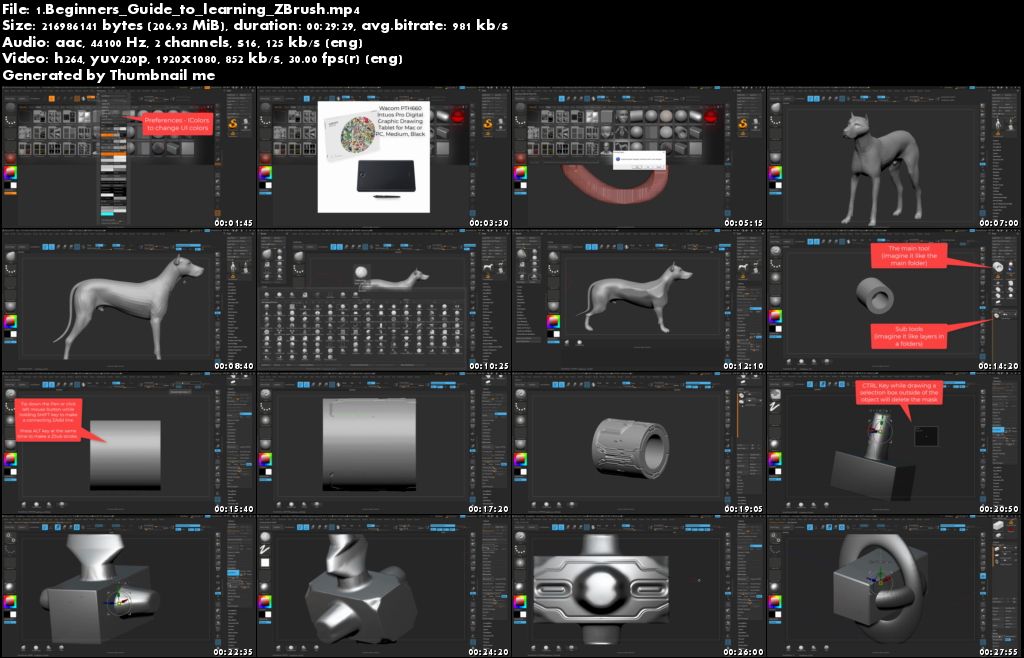This screenshot has height=658, width=1024.
Task: Pick the color picker square in 00:01:45 frame
Action: [10, 174]
